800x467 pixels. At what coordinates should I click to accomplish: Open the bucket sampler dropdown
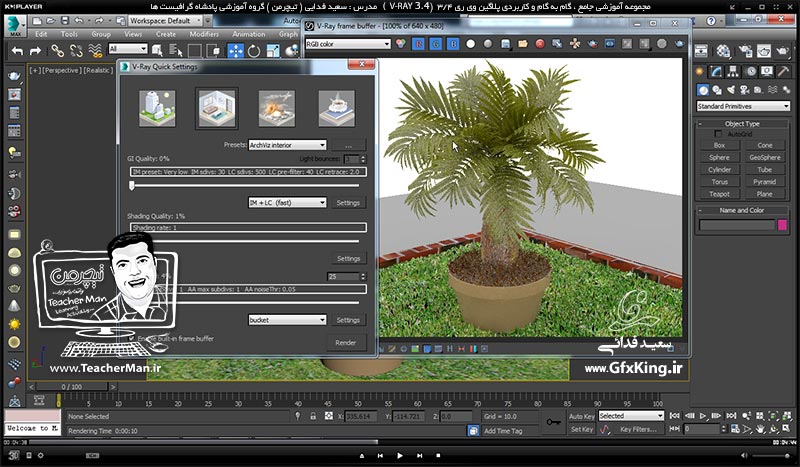287,320
